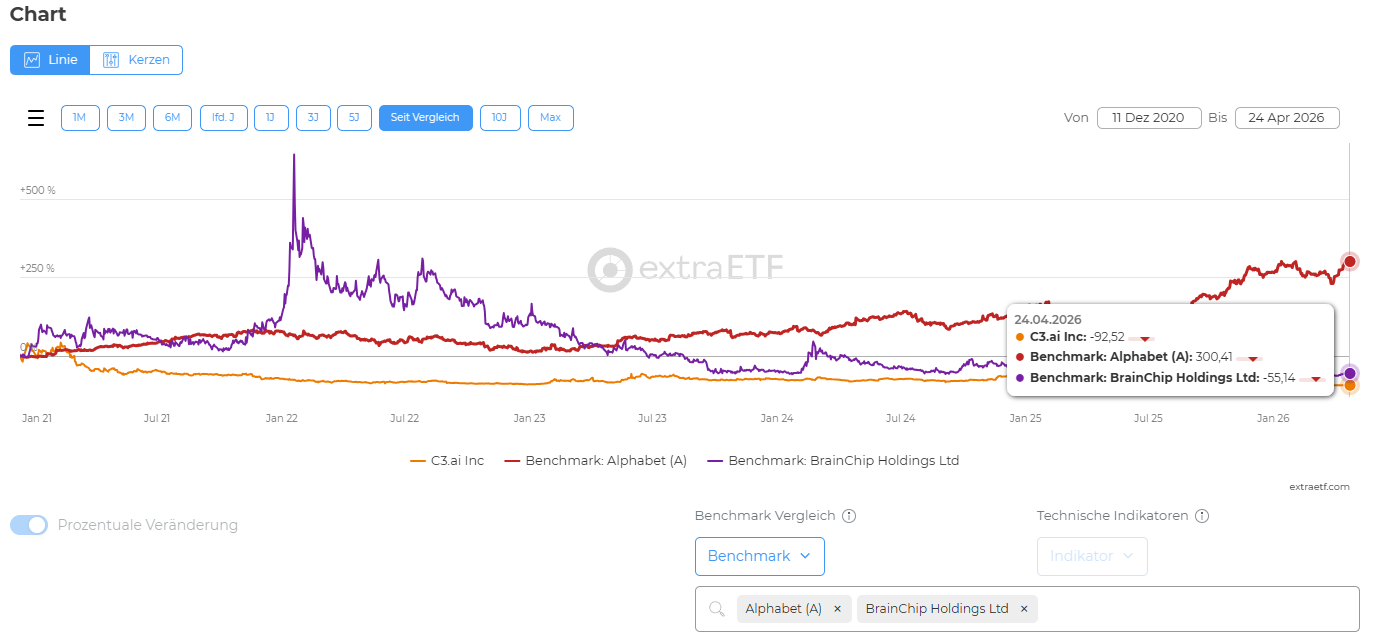Select the 5J time range
The height and width of the screenshot is (644, 1378).
[354, 118]
